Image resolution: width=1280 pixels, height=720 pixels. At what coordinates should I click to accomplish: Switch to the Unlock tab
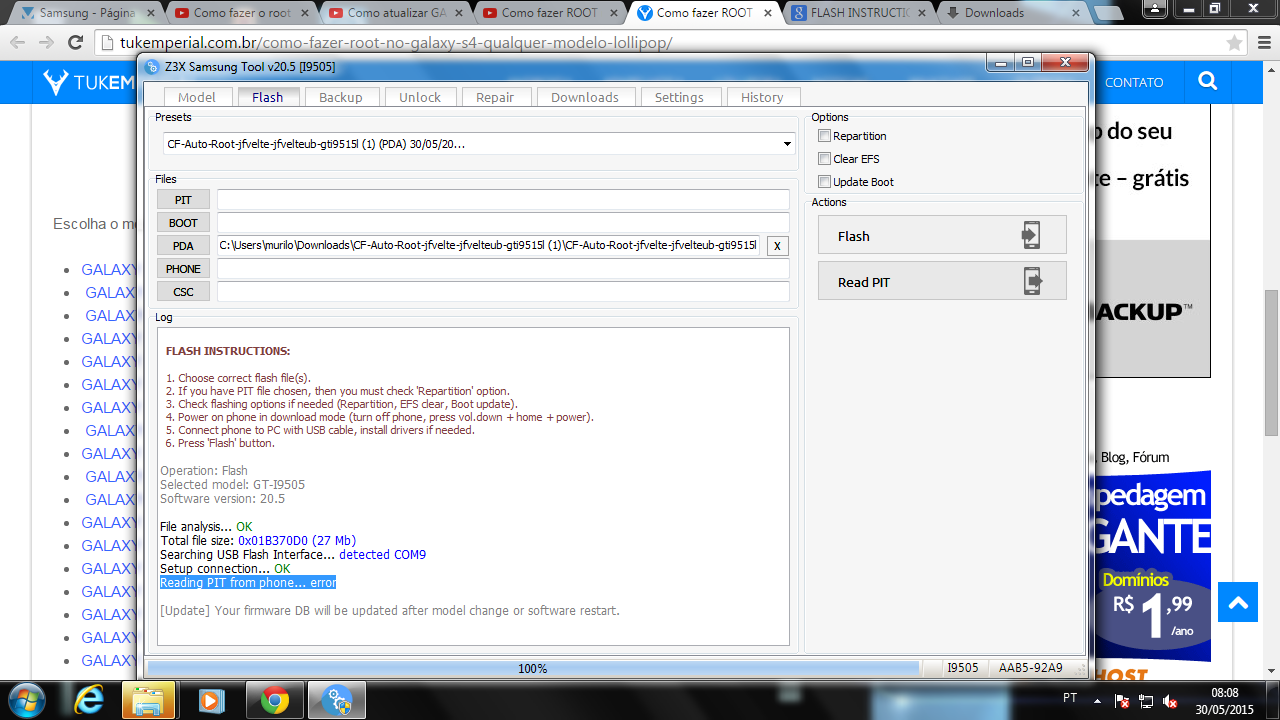tap(420, 97)
